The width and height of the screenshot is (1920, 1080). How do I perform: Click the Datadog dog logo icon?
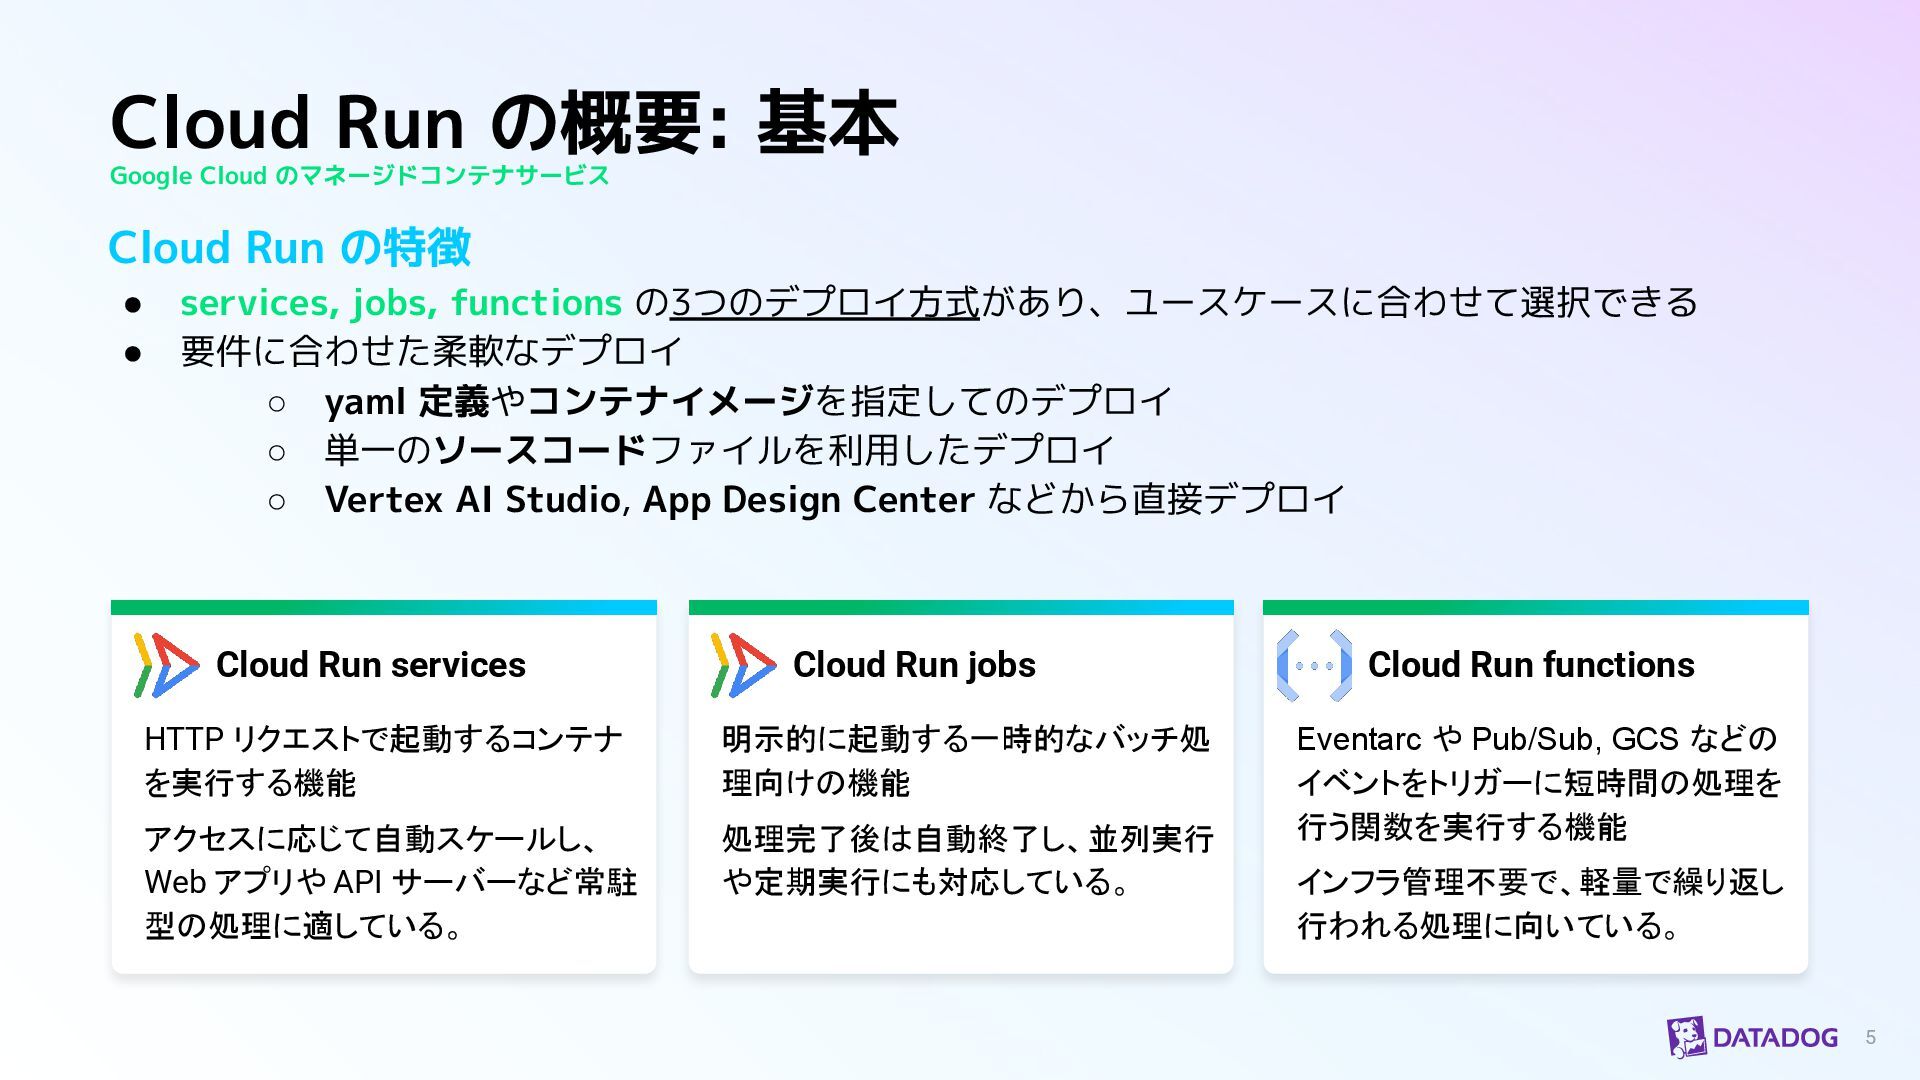(x=1686, y=1037)
